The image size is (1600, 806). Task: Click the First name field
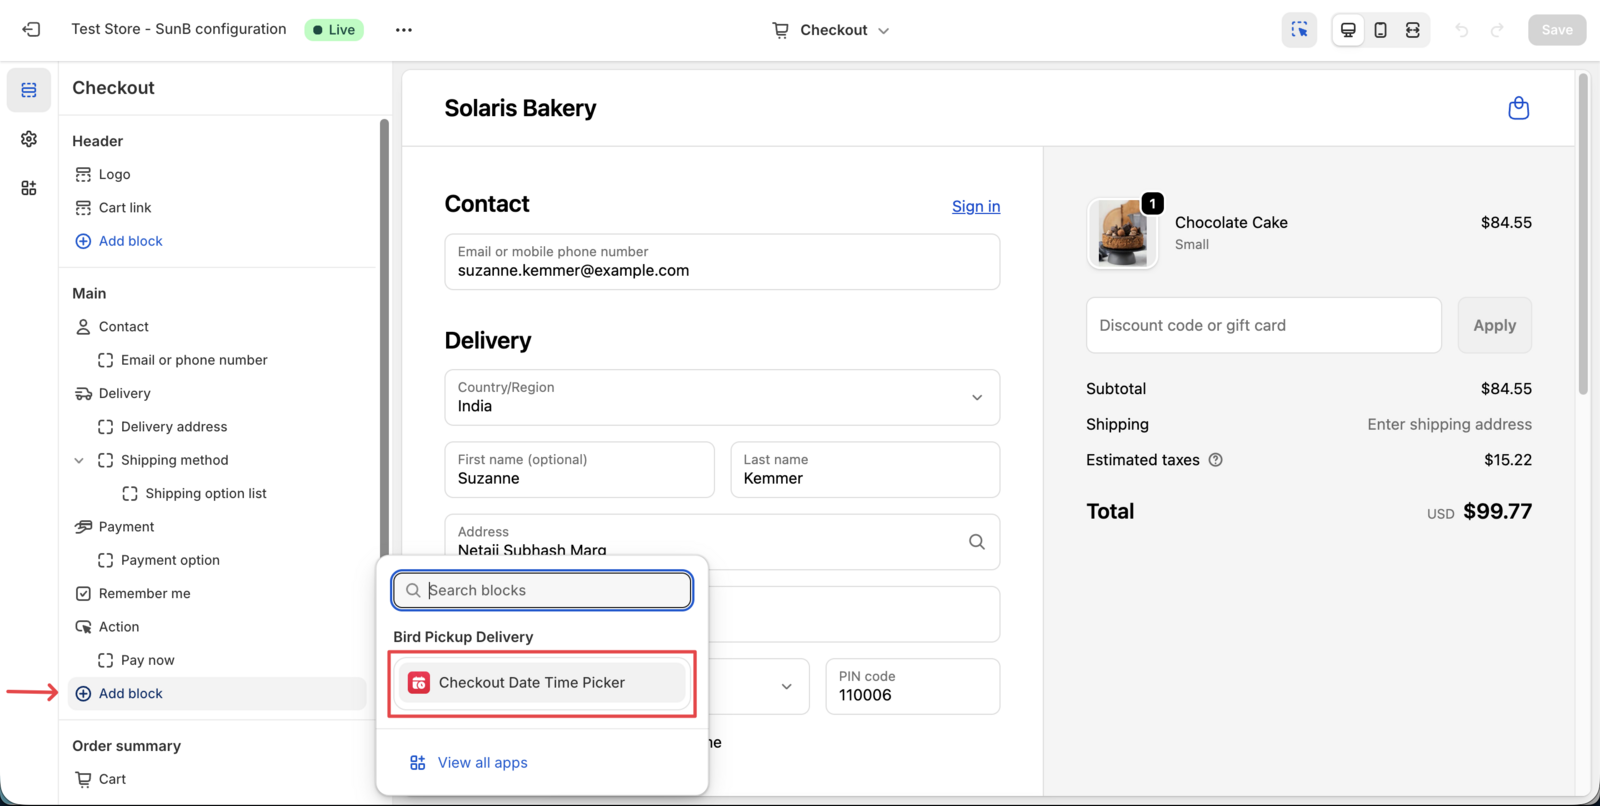[x=579, y=470]
